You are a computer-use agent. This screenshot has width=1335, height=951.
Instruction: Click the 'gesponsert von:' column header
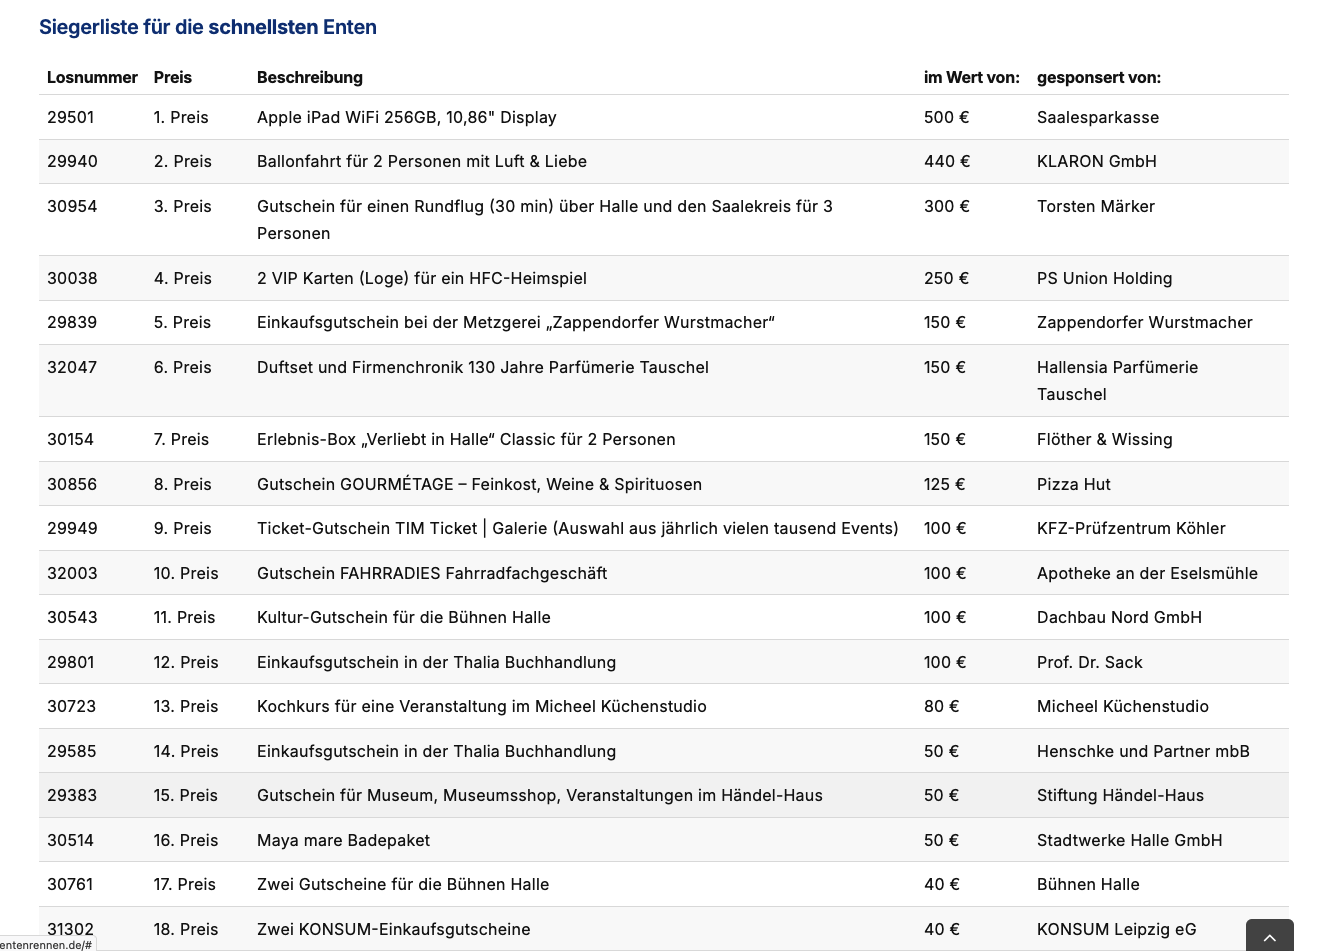[x=1098, y=77]
